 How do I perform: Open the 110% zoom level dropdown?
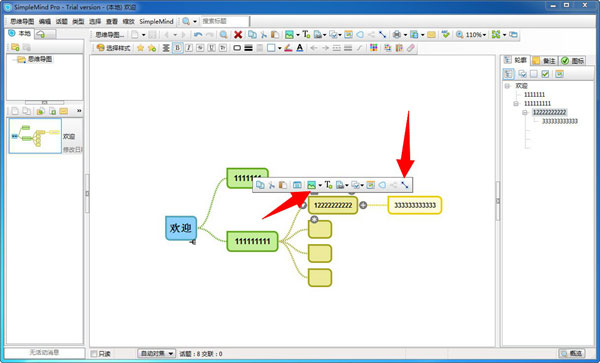pyautogui.click(x=475, y=35)
